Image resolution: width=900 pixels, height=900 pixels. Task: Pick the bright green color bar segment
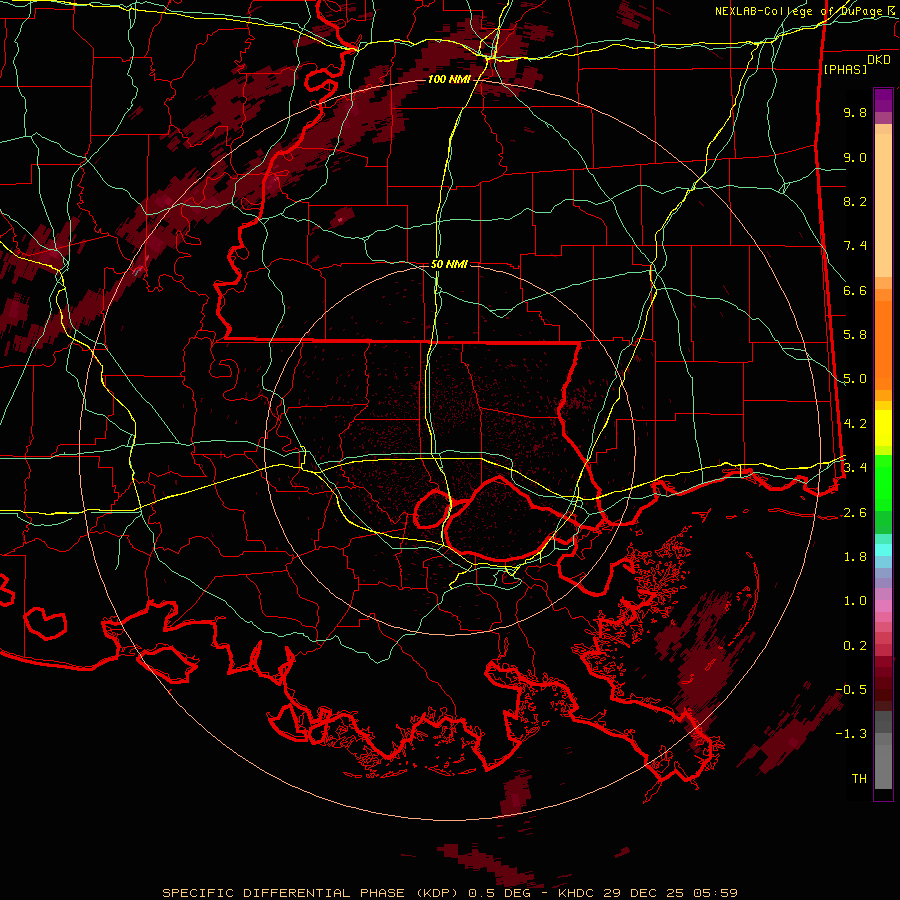coord(883,483)
